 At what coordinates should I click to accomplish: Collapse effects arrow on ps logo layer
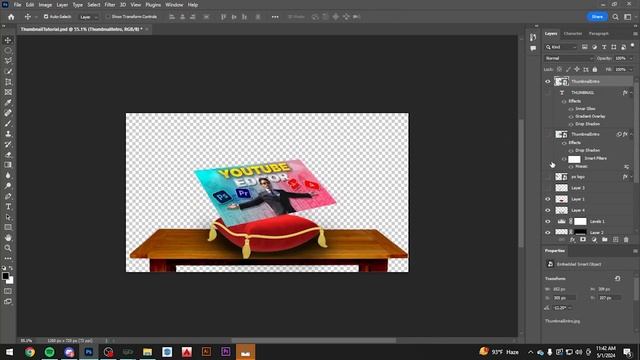[x=631, y=177]
